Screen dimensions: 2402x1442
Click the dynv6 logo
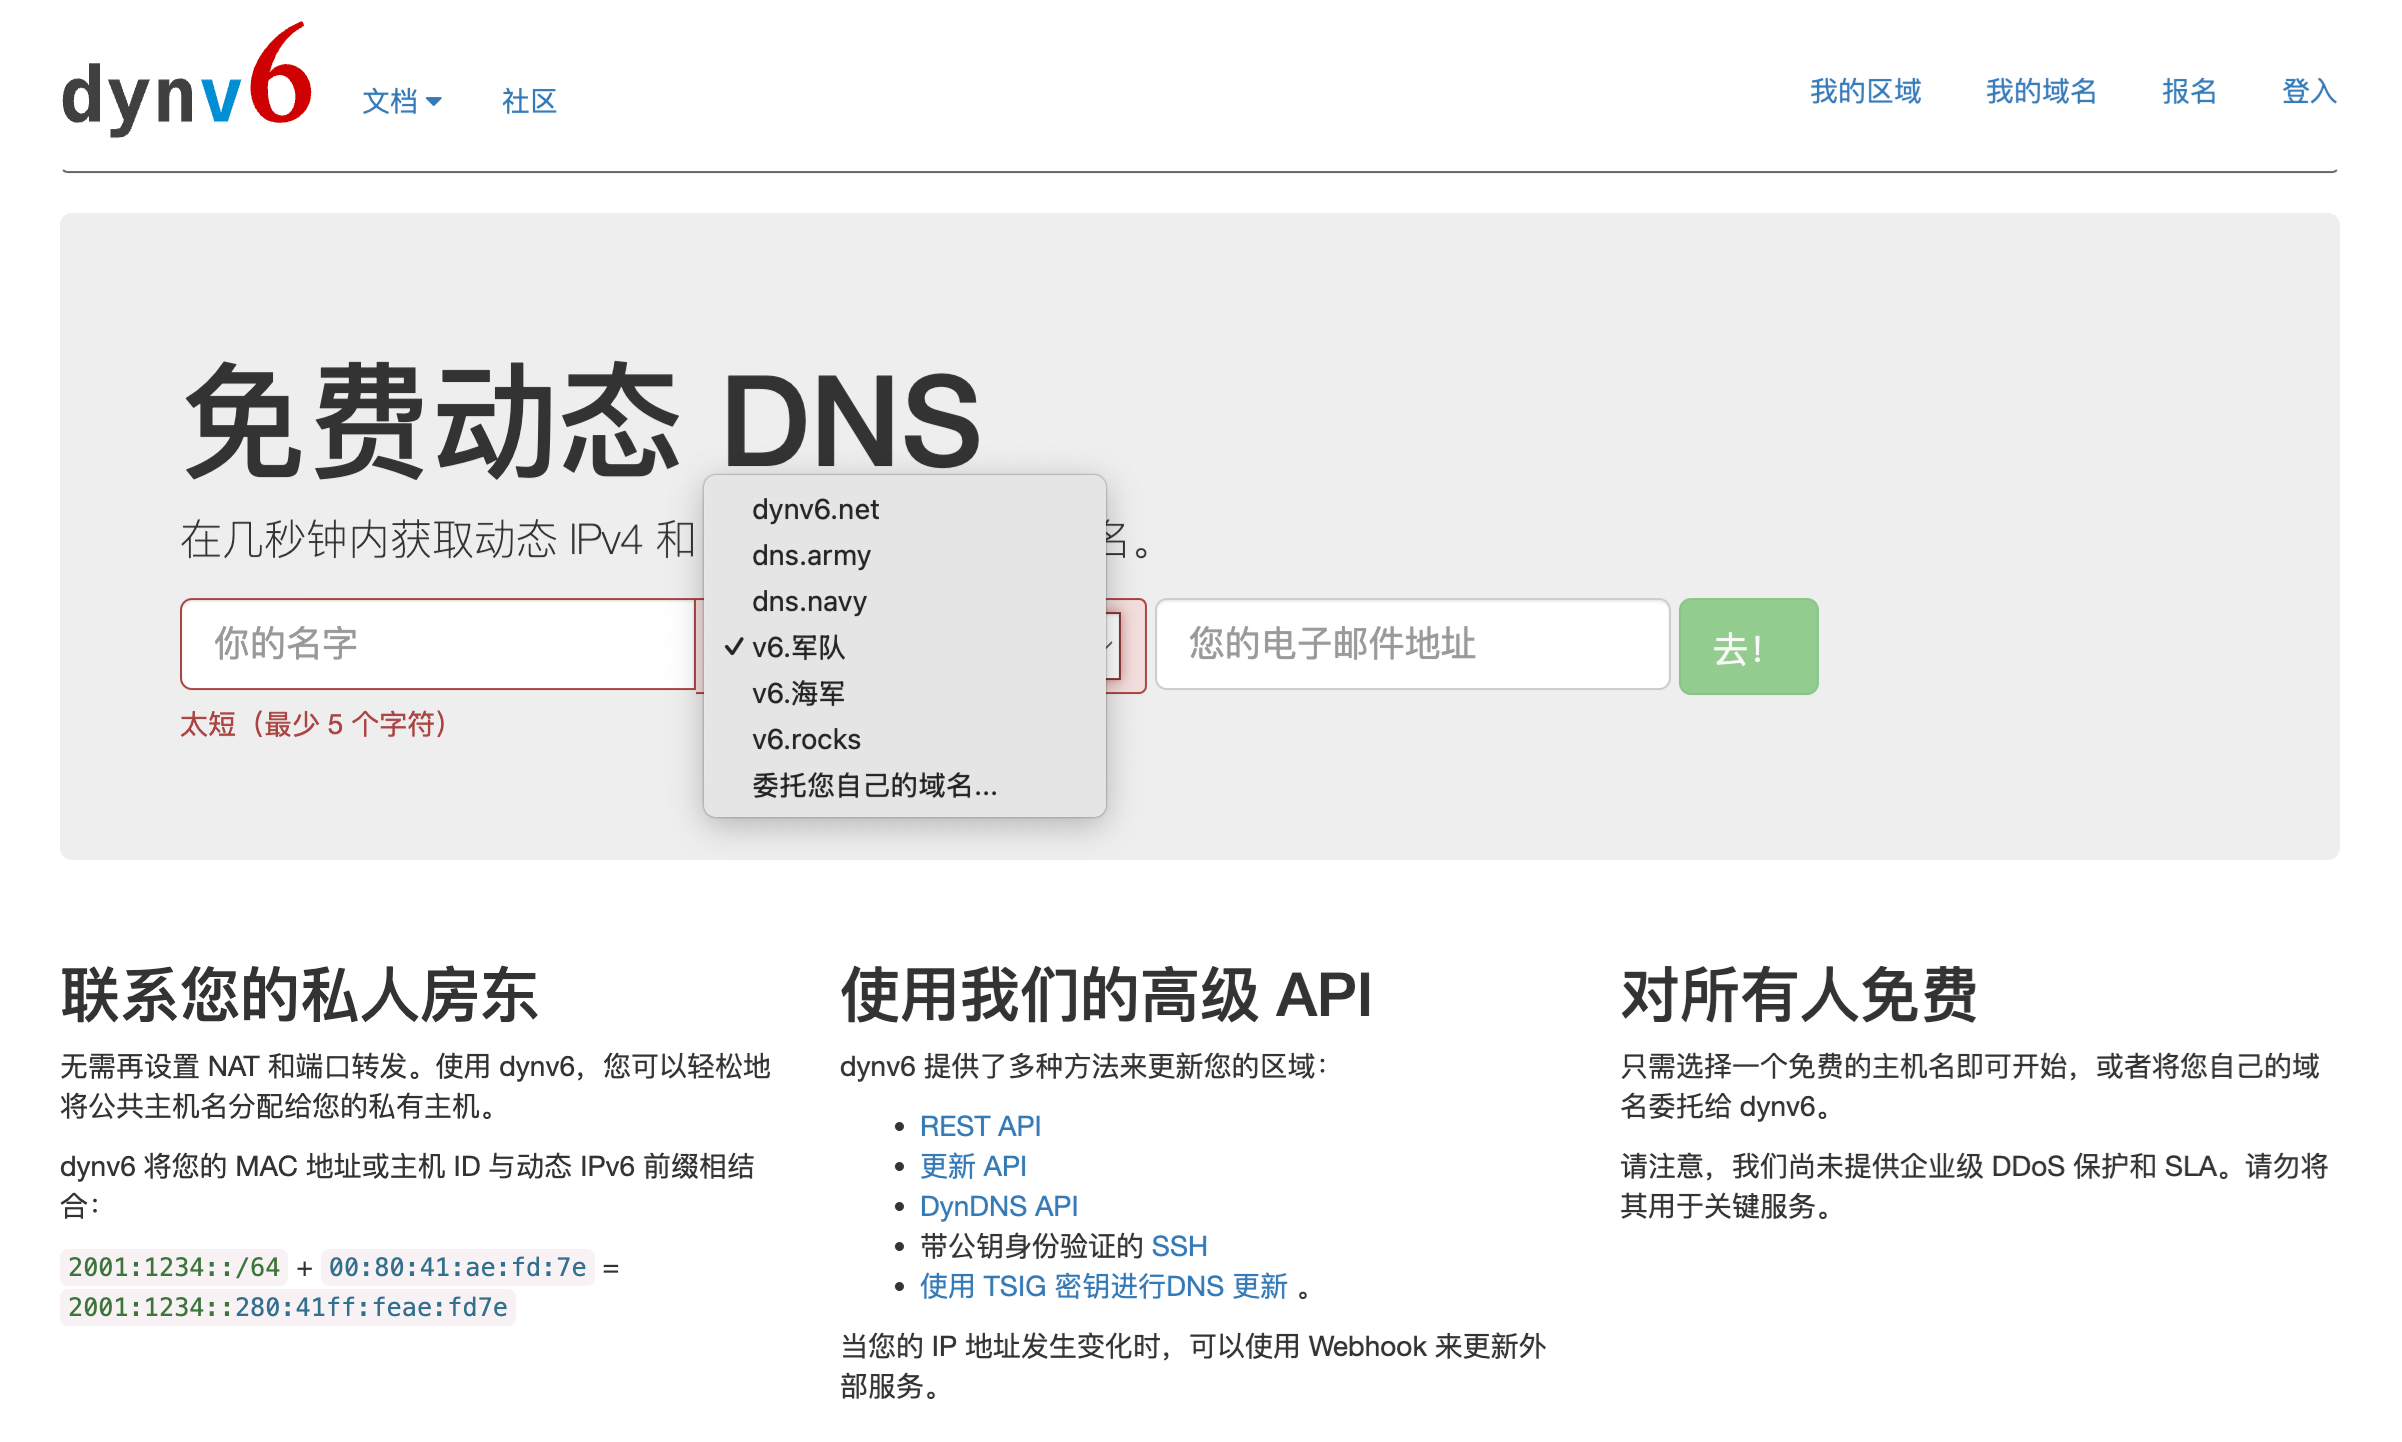click(x=187, y=80)
